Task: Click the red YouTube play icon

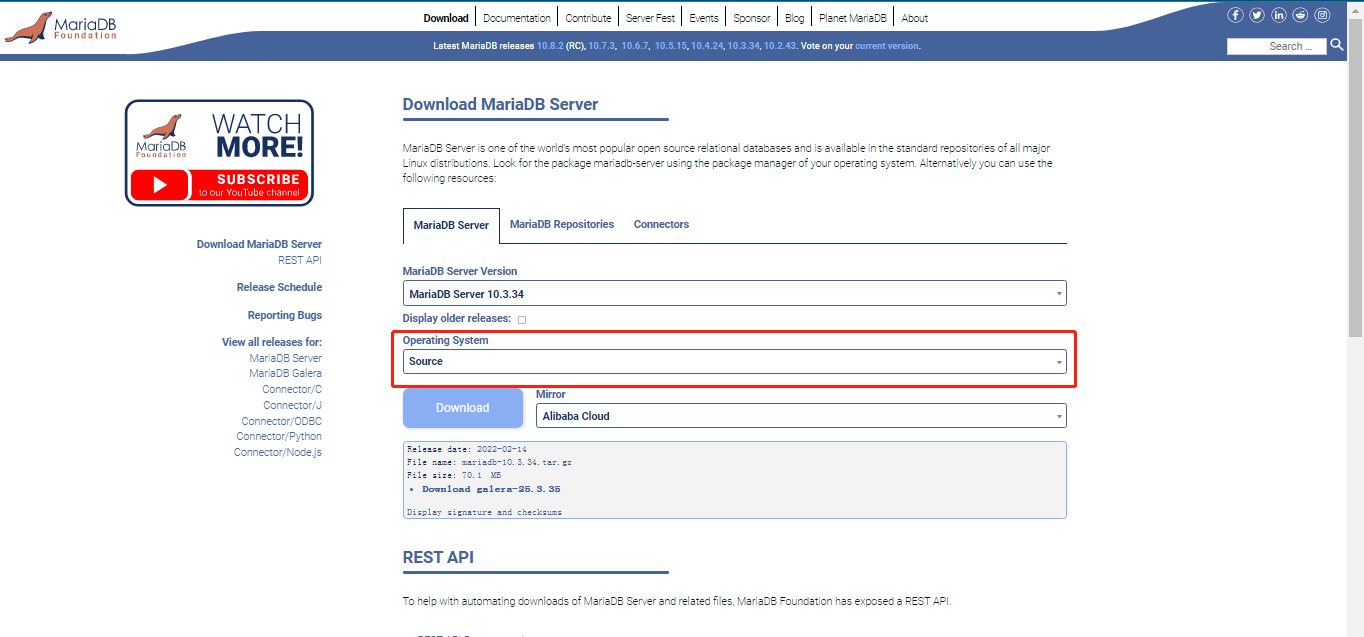Action: click(x=159, y=185)
